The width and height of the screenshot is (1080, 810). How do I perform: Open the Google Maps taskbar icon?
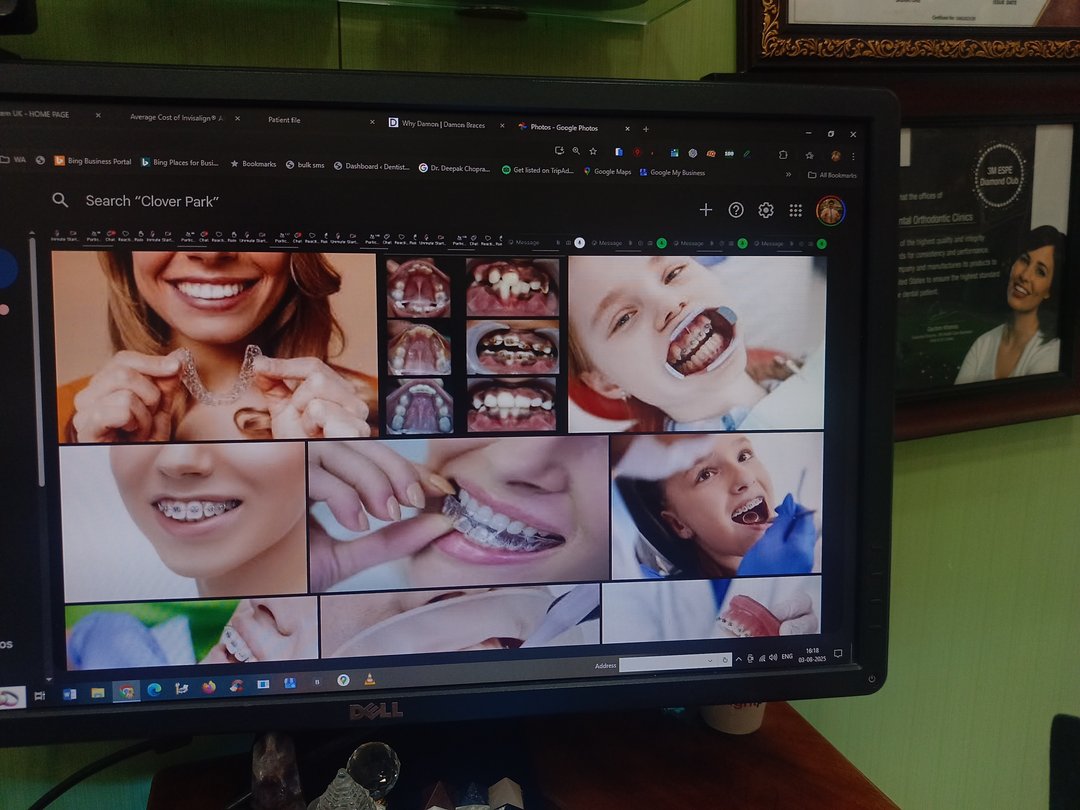343,681
